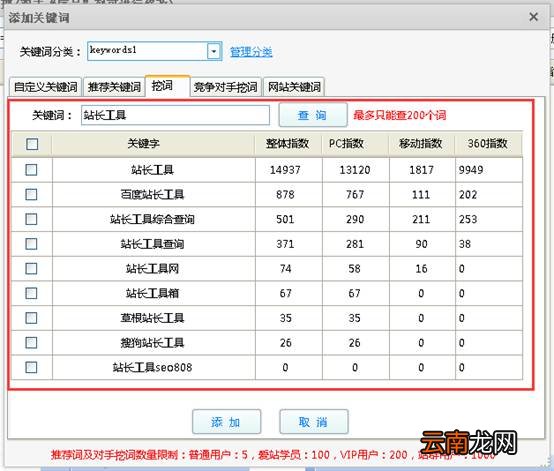Viewport: 554px width, 471px height.
Task: Click the value 13120 in PC指数
Action: [x=355, y=170]
